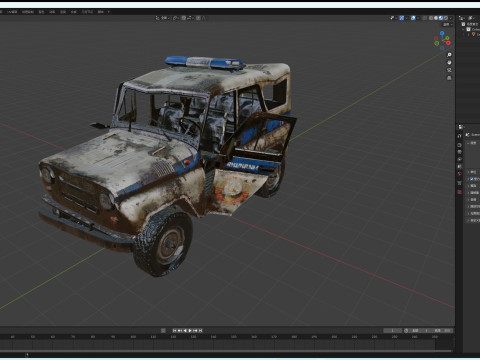
Task: Click the selectability and visibility icon
Action: point(392,18)
